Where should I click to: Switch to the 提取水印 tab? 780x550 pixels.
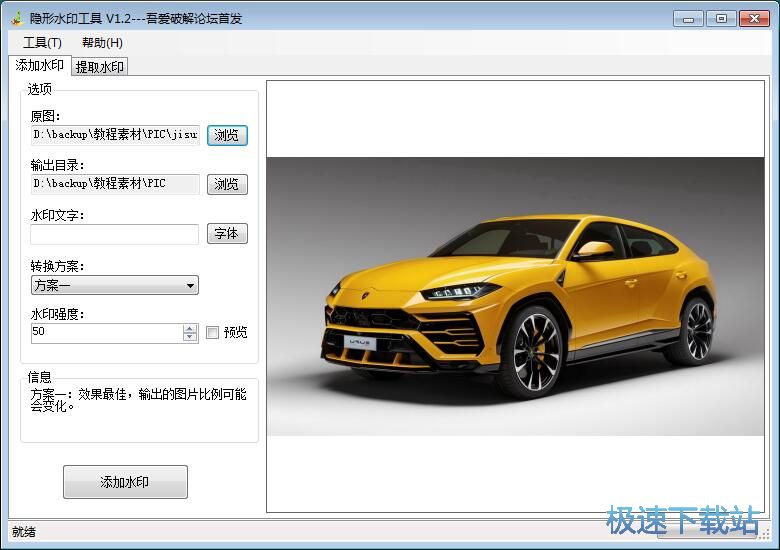coord(99,67)
